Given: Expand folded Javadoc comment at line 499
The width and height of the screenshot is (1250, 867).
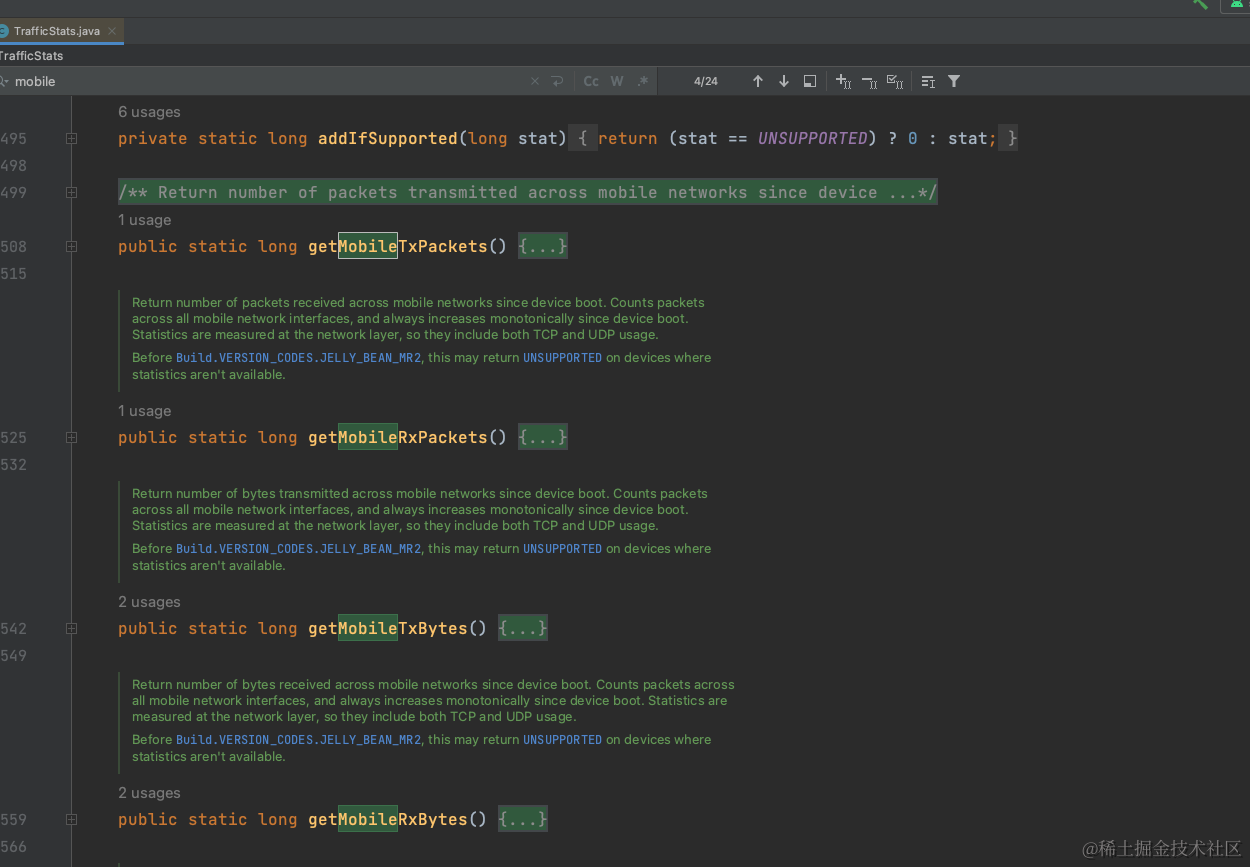Looking at the screenshot, I should (x=71, y=193).
